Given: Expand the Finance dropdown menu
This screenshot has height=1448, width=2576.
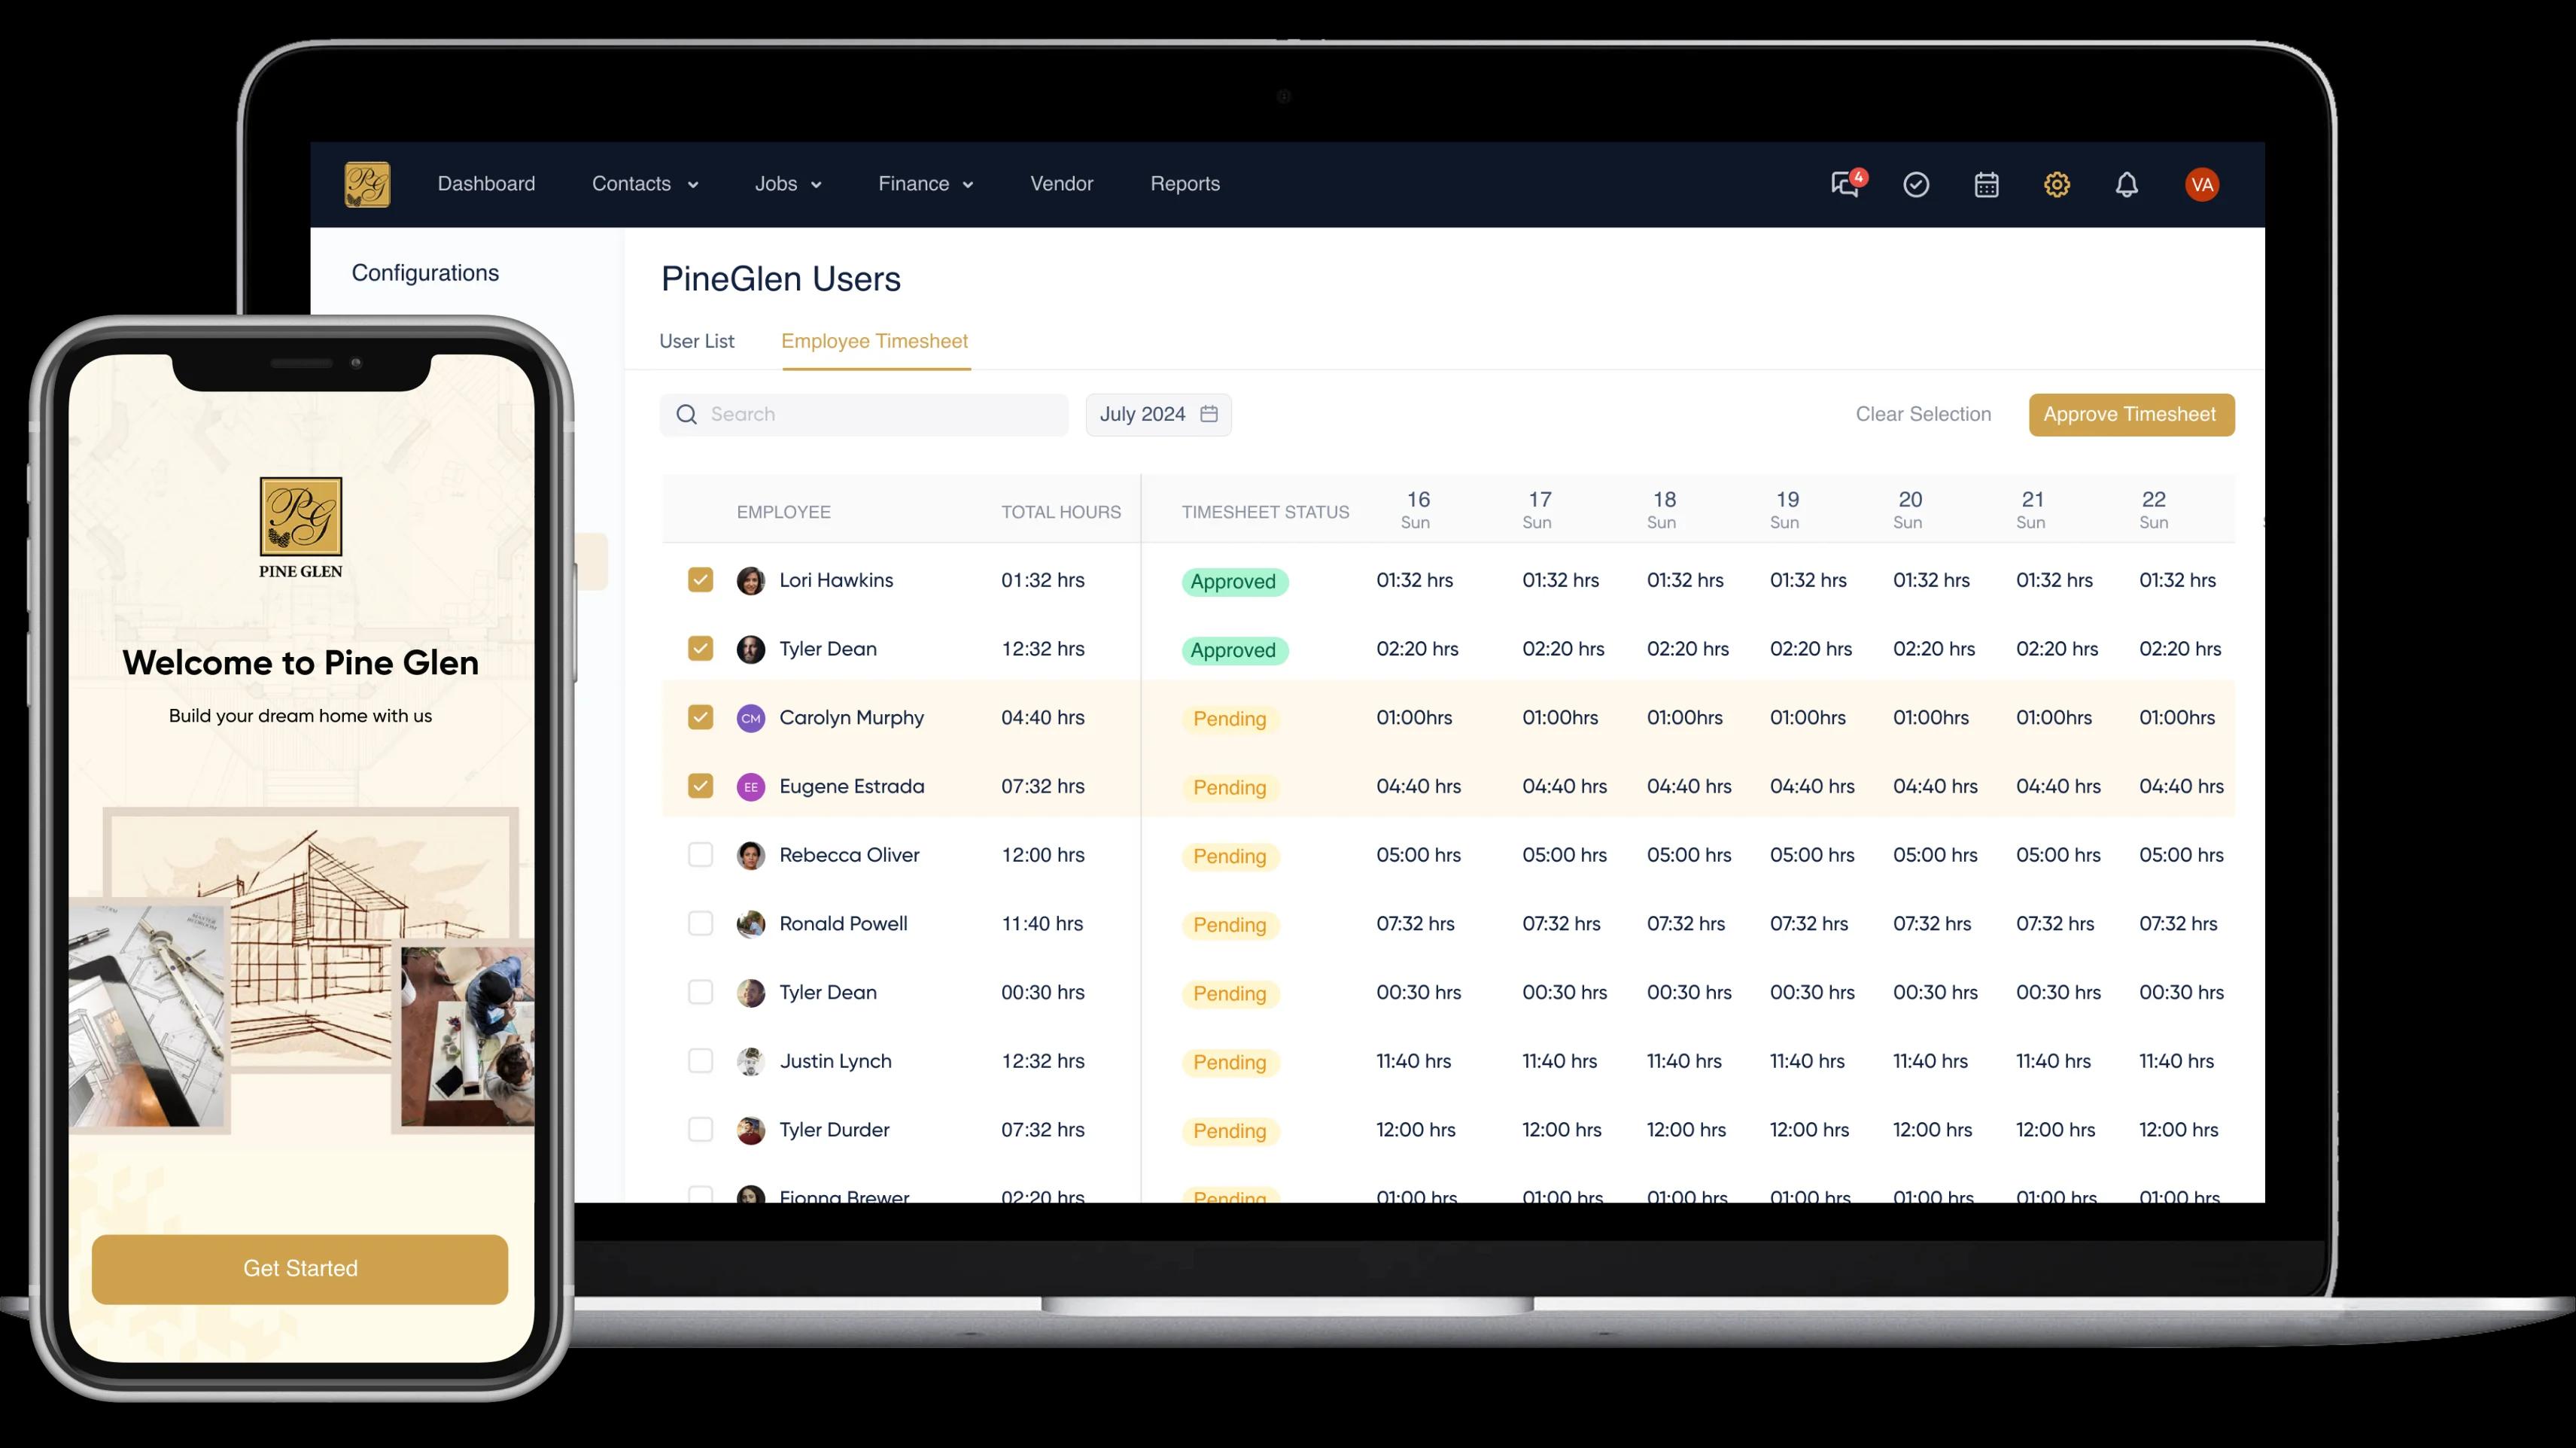Looking at the screenshot, I should tap(927, 182).
